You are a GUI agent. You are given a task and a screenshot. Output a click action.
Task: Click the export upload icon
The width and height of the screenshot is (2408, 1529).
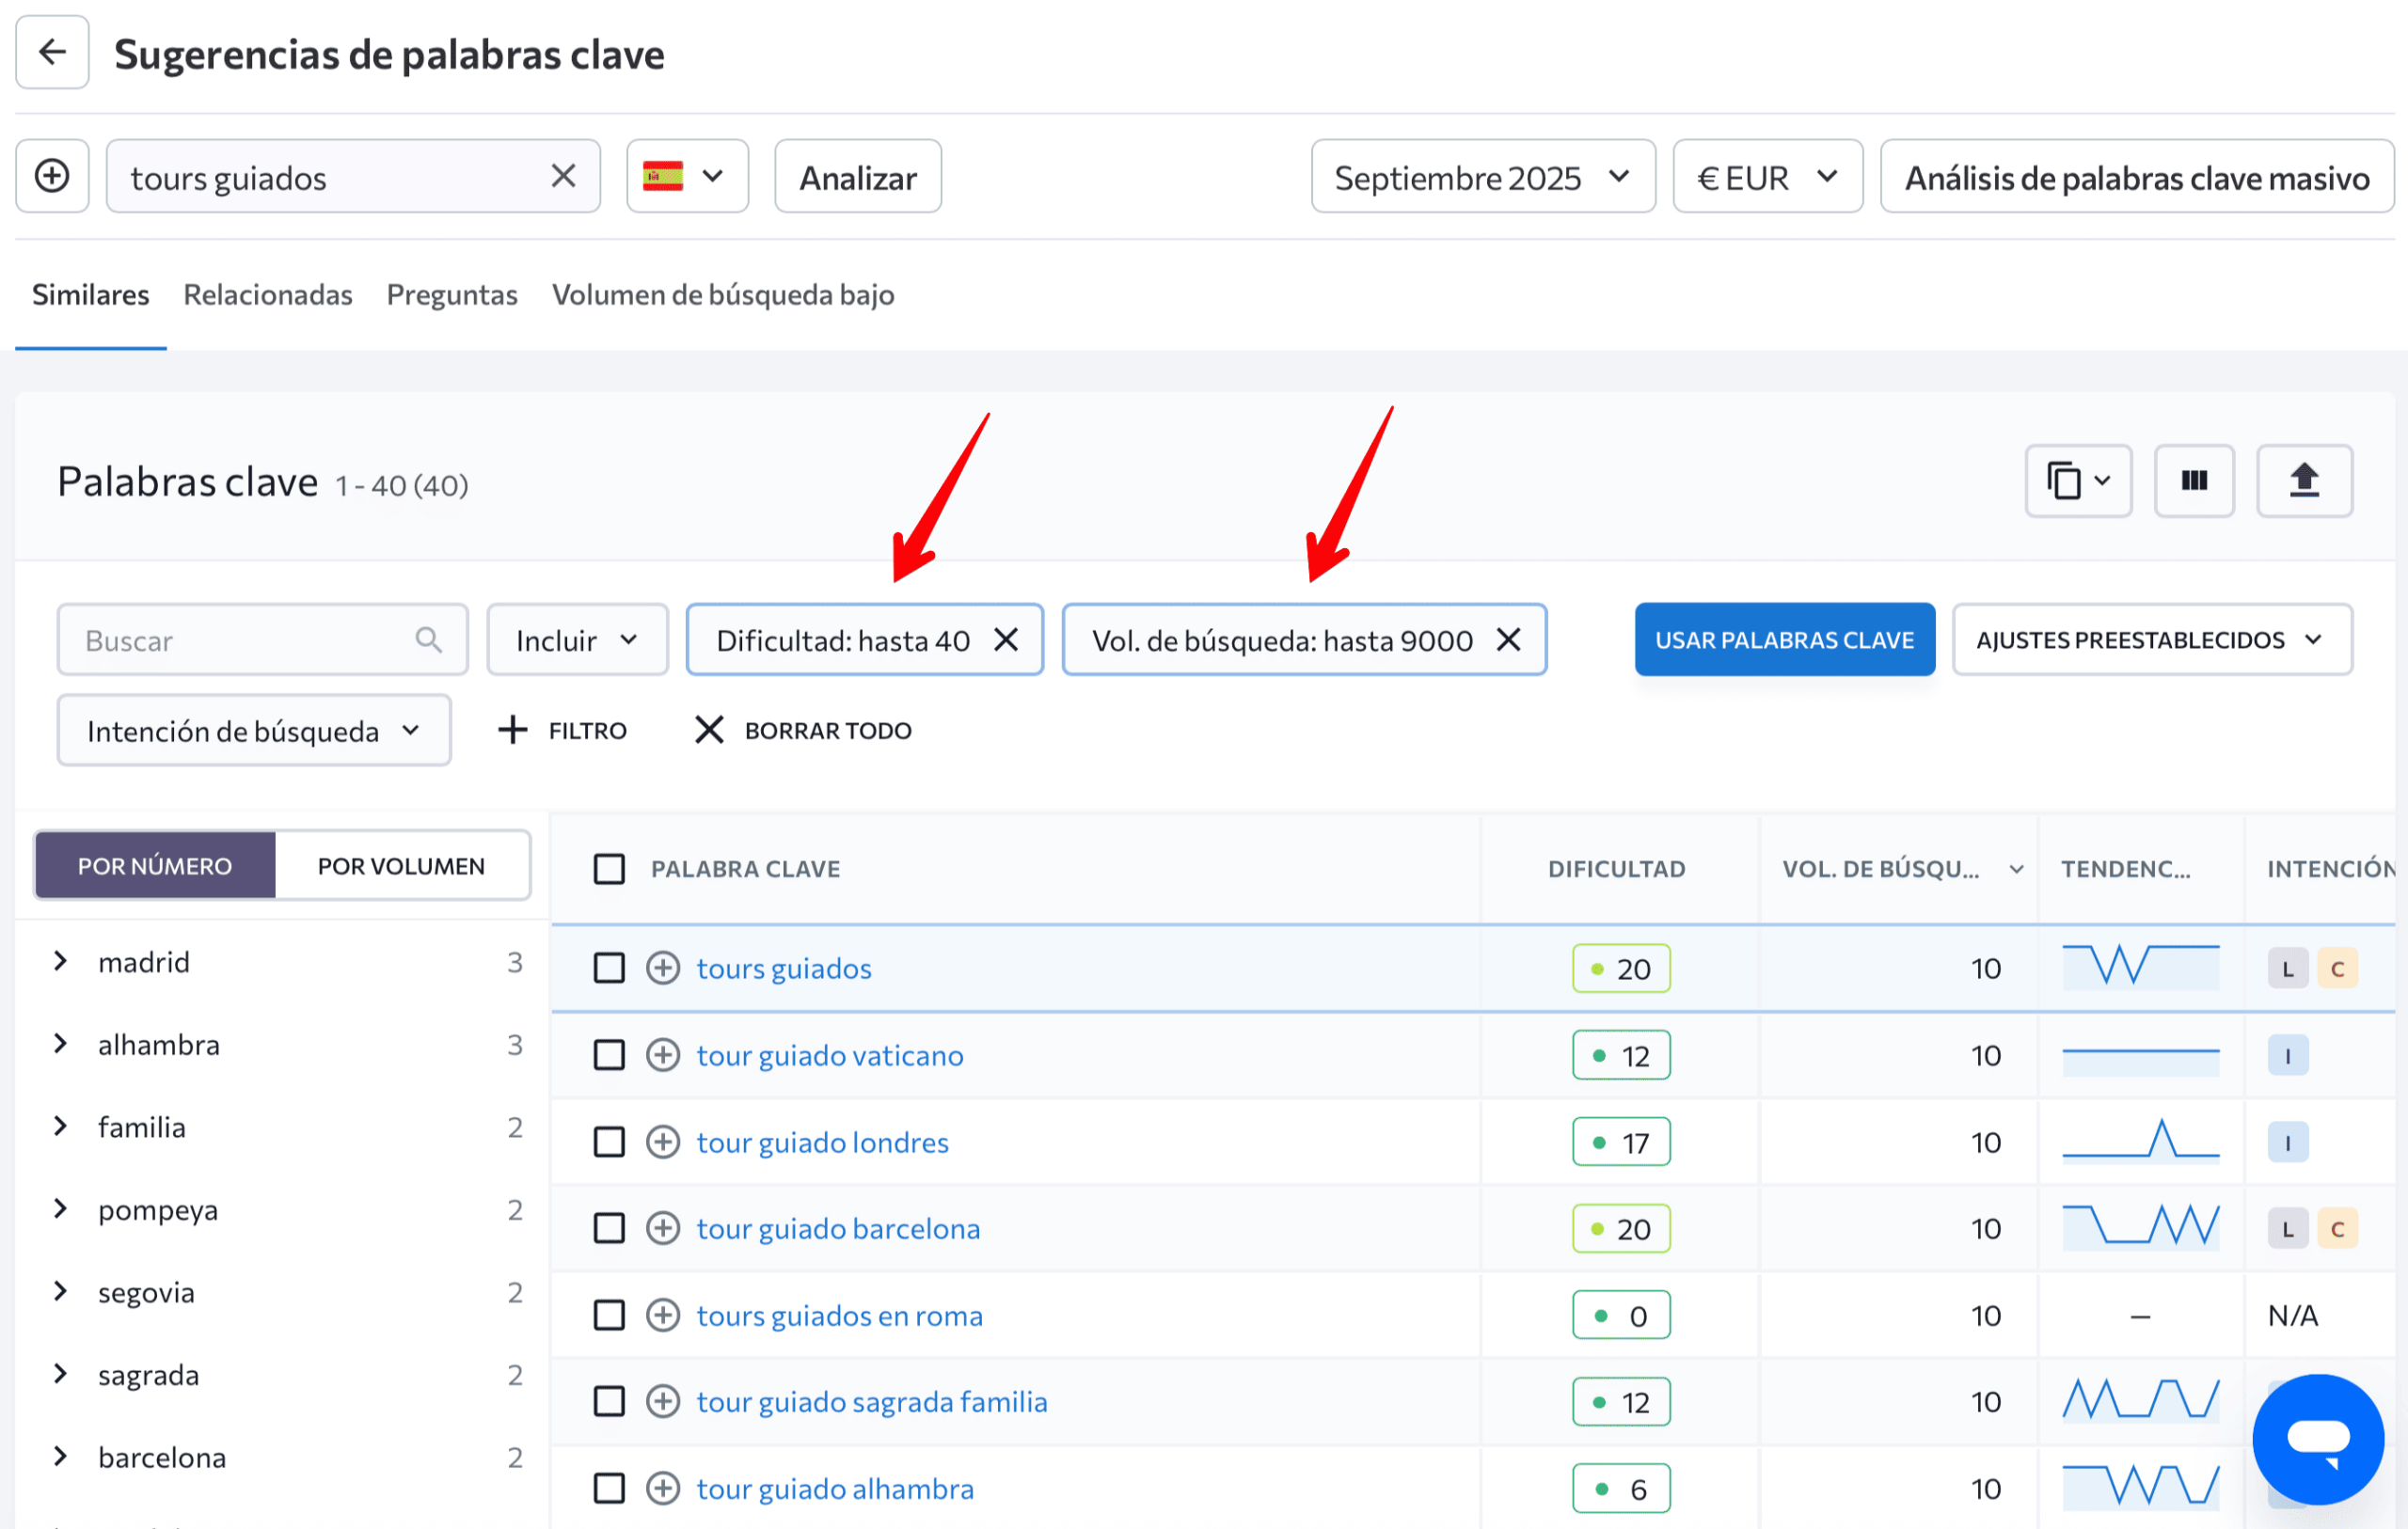(x=2304, y=481)
